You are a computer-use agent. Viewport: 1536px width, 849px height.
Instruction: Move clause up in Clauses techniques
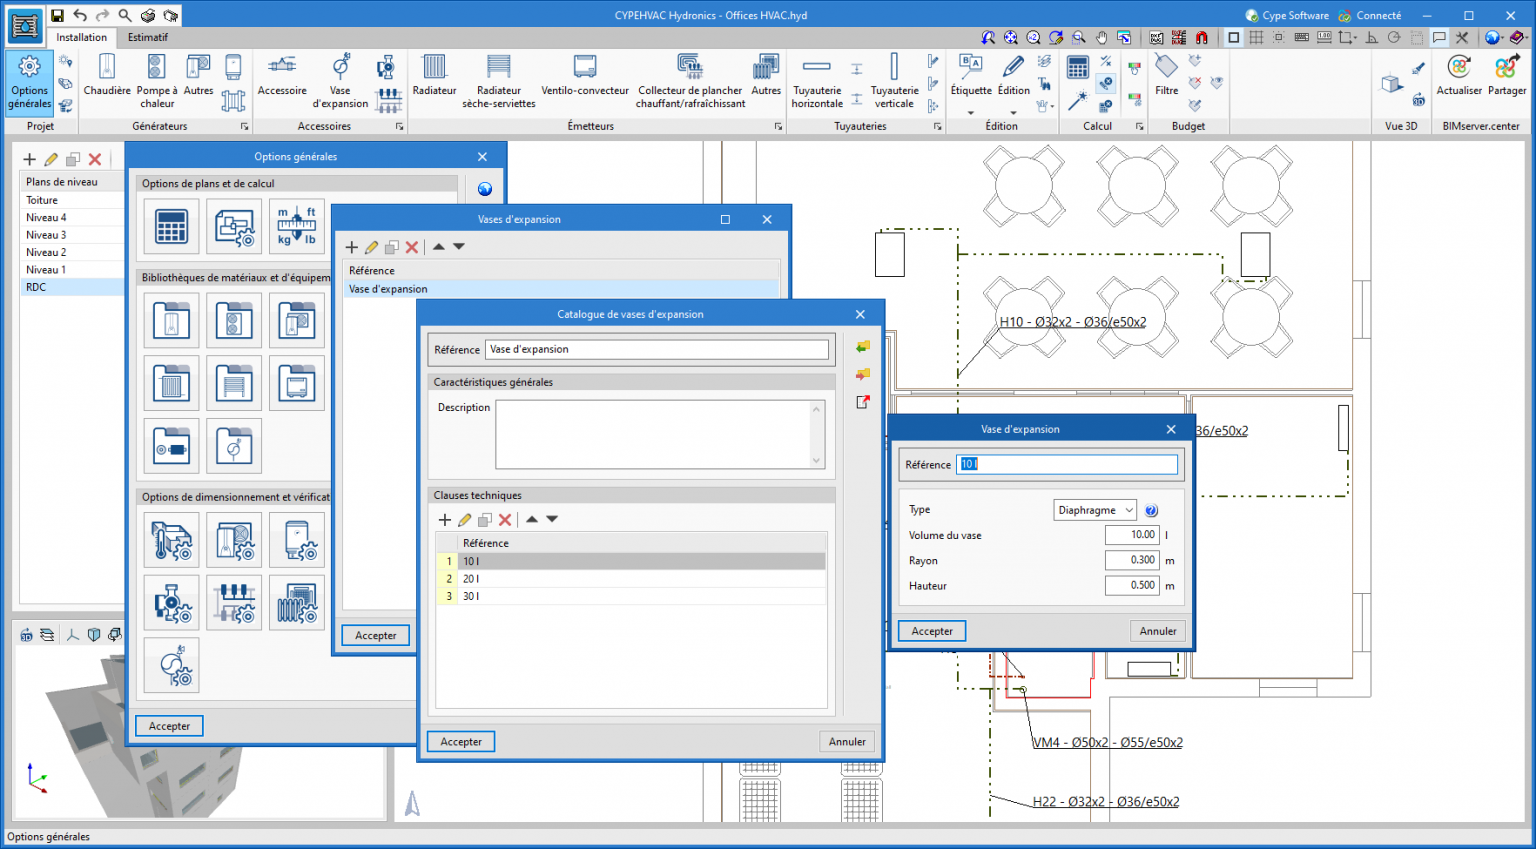[x=532, y=520]
